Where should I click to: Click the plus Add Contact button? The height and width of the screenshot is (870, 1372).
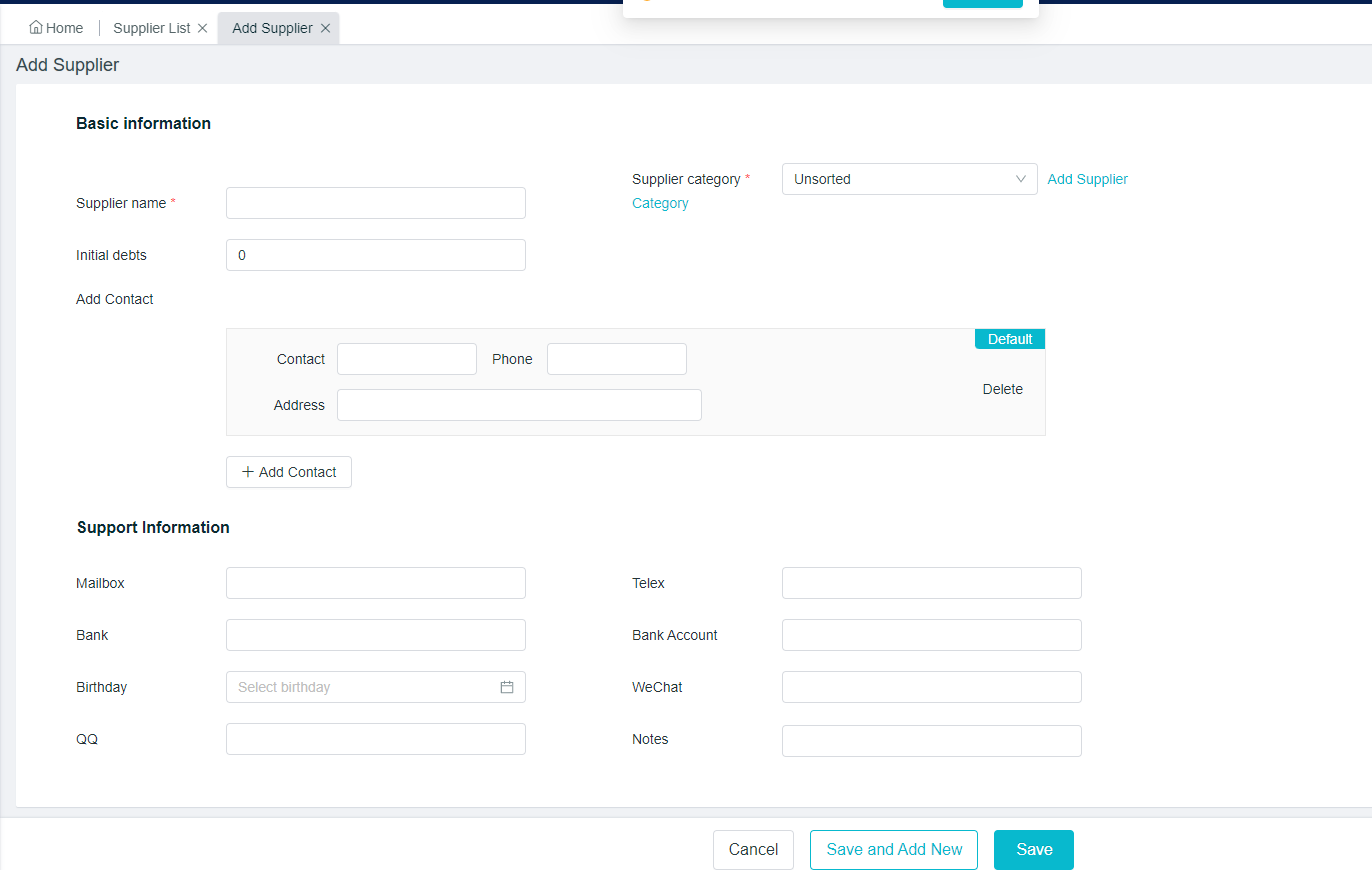pyautogui.click(x=289, y=472)
